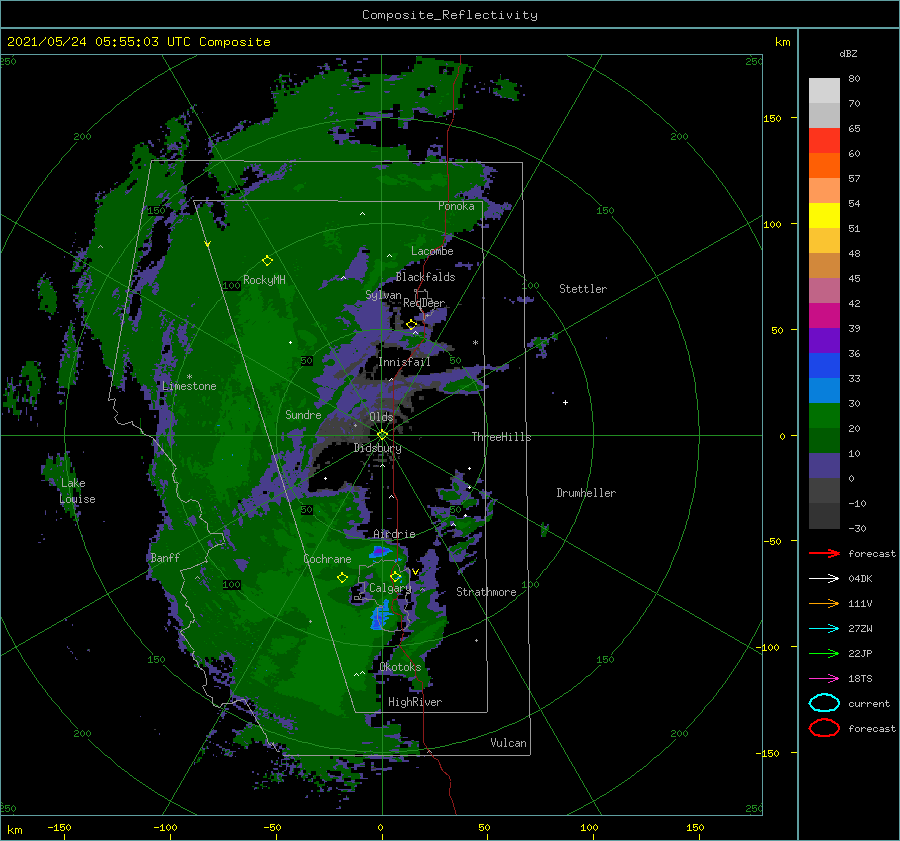Click the ThreeHills label
The height and width of the screenshot is (841, 900).
502,437
